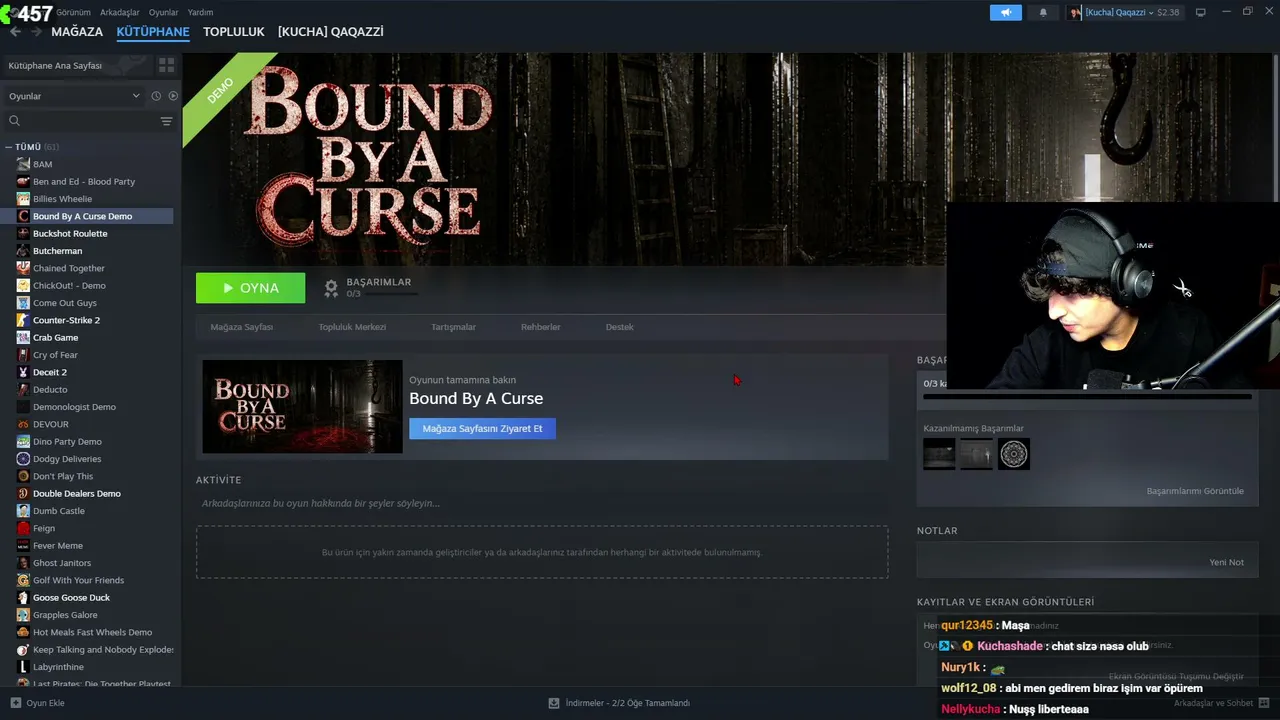Click Oyun Ekle label to add a game
The width and height of the screenshot is (1280, 720).
45,703
